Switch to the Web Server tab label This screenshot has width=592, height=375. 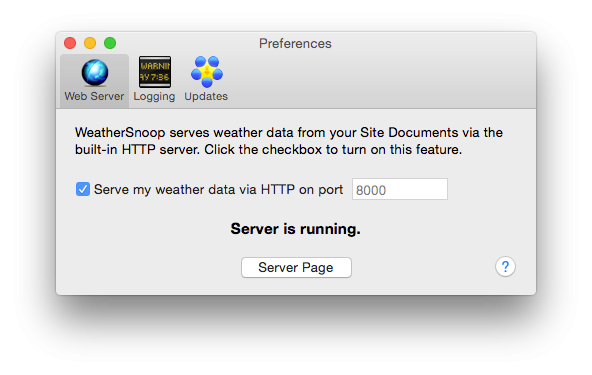pyautogui.click(x=94, y=96)
